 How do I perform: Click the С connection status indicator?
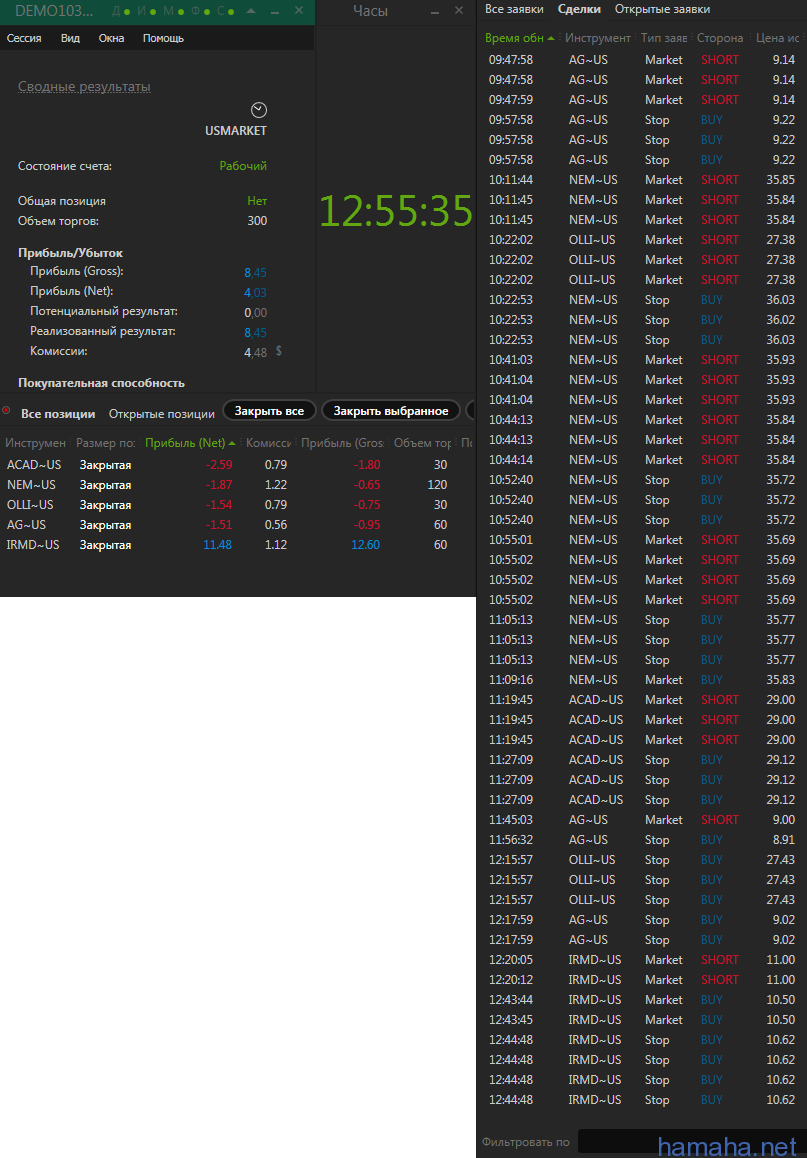tap(225, 11)
